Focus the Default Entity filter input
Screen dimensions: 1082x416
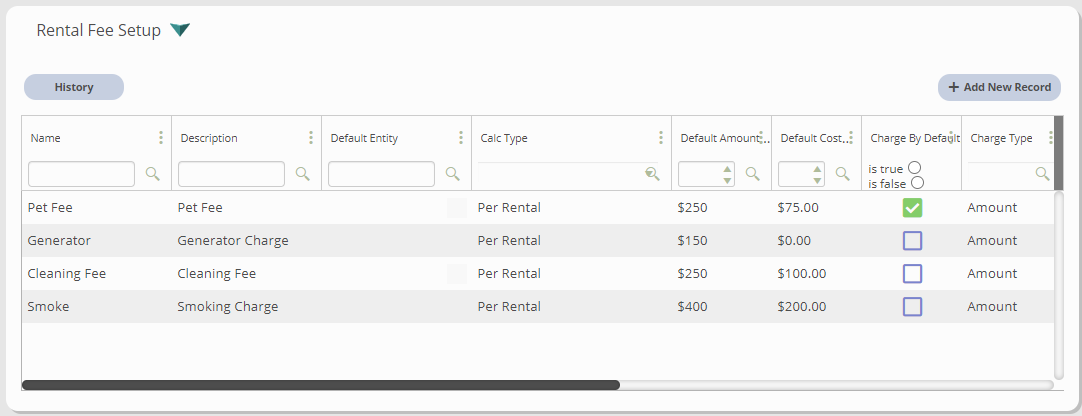(x=382, y=174)
